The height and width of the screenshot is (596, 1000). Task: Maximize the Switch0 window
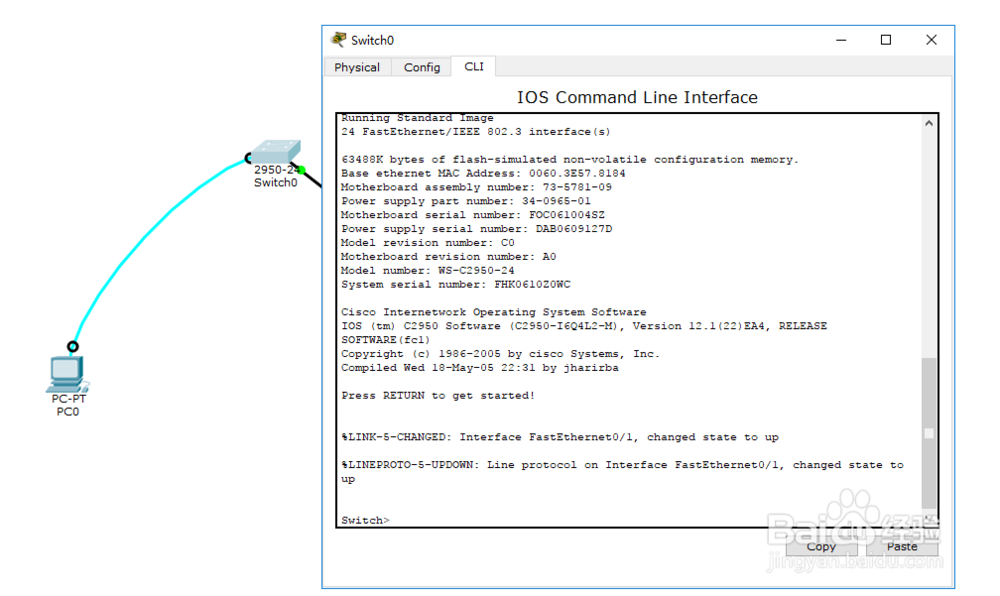(x=886, y=40)
